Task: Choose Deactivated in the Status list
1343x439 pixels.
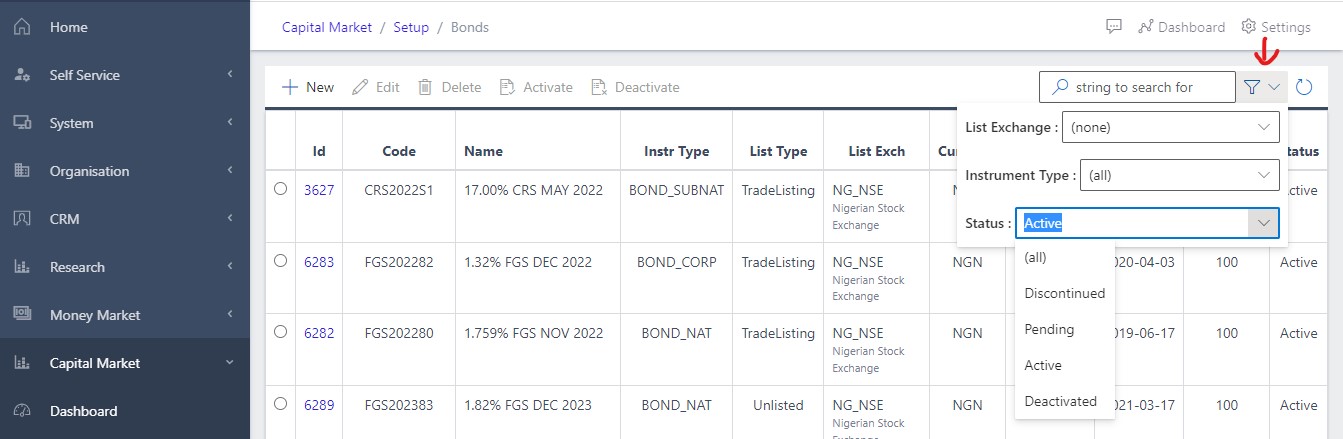Action: [1065, 401]
